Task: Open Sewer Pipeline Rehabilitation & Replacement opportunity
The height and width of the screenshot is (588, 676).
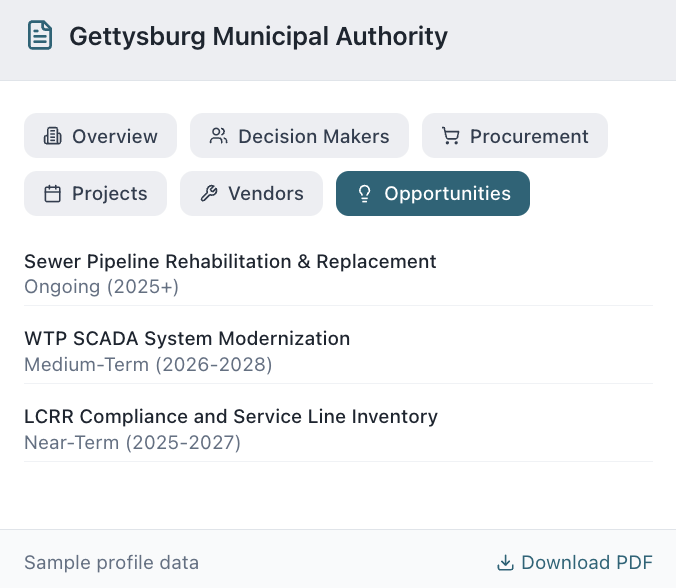Action: 230,262
